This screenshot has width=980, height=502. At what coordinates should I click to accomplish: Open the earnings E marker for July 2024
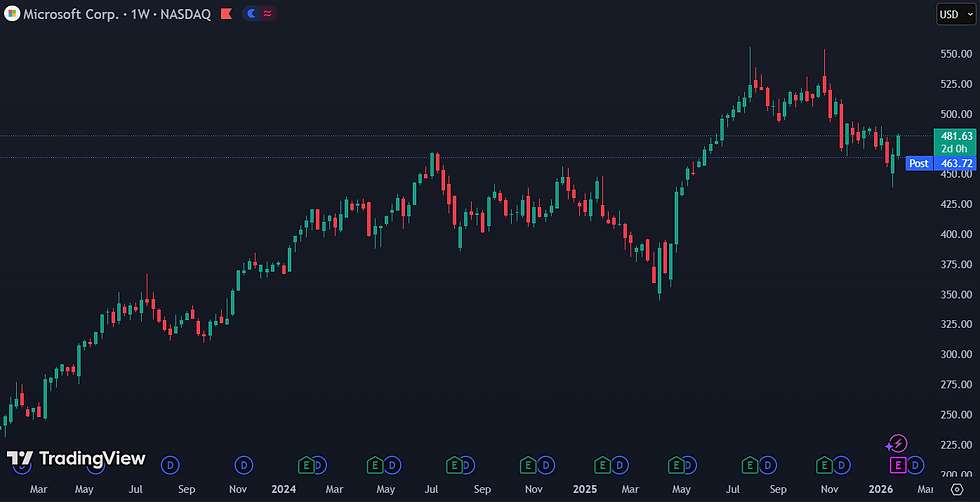point(454,464)
